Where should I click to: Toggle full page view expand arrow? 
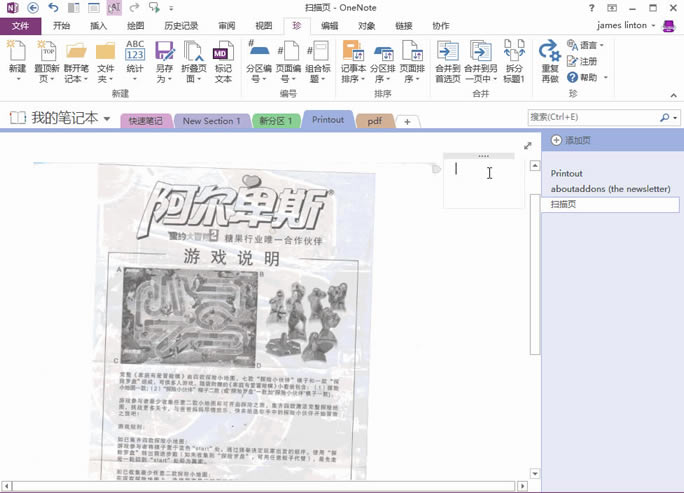coord(528,146)
